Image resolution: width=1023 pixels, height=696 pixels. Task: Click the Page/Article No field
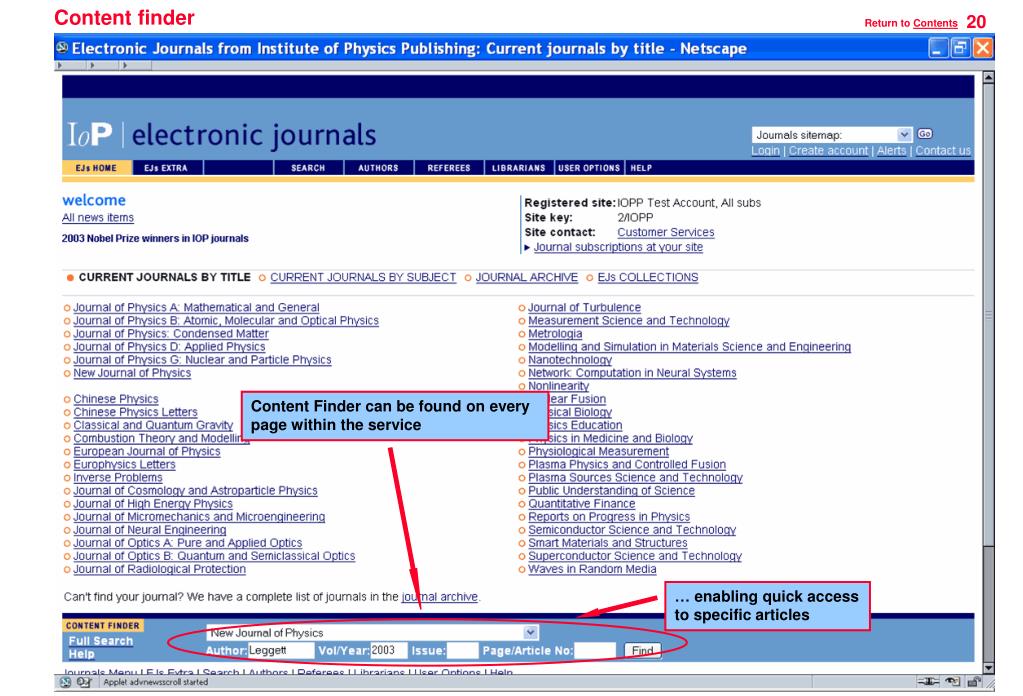(595, 650)
